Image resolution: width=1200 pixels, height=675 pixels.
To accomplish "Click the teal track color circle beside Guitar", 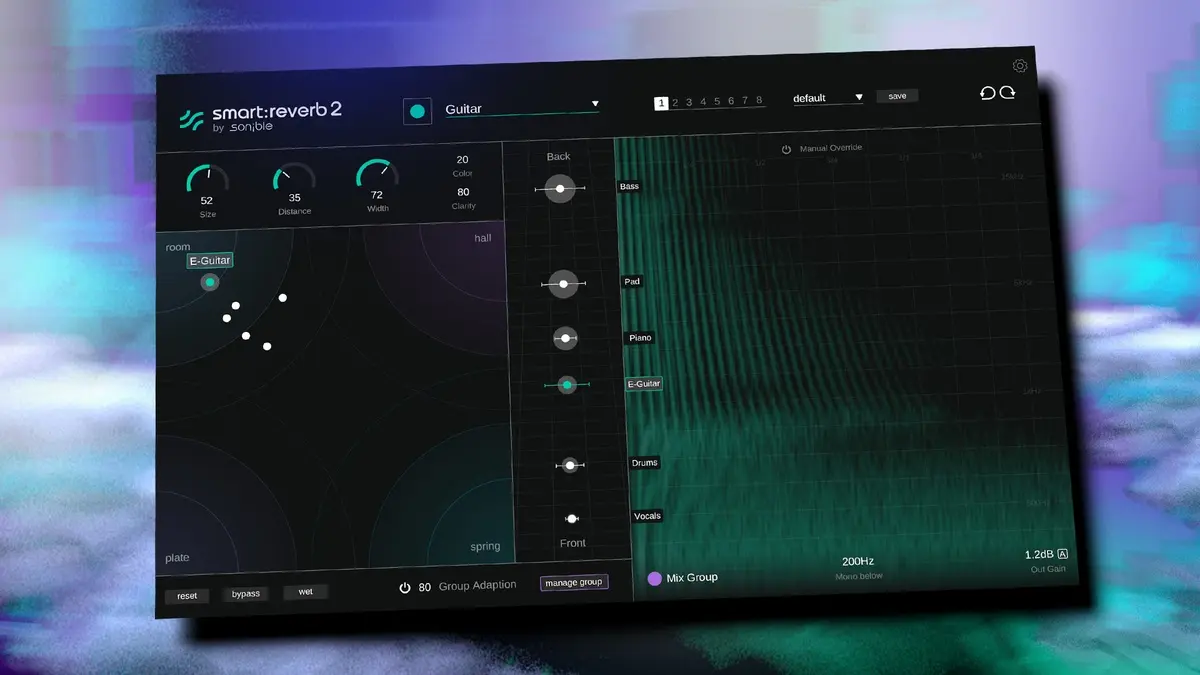I will click(417, 110).
